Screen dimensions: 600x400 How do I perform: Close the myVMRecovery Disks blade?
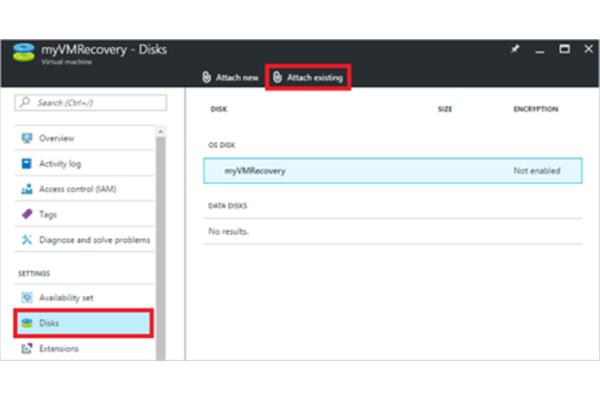pyautogui.click(x=589, y=49)
